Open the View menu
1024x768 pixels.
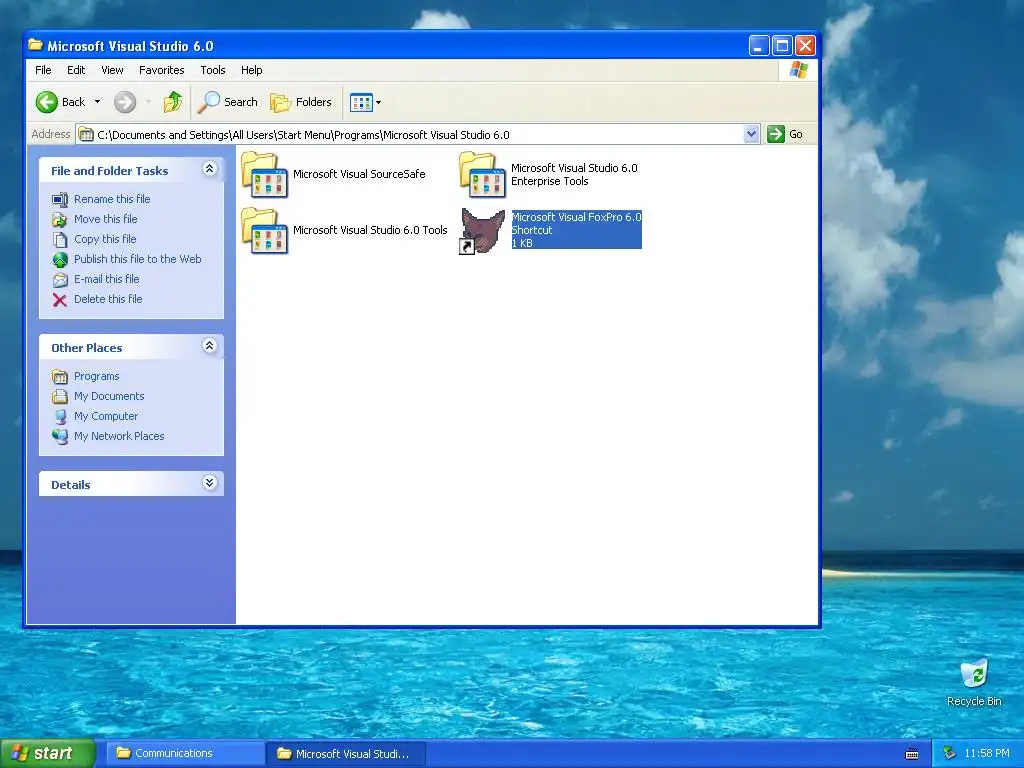[112, 70]
